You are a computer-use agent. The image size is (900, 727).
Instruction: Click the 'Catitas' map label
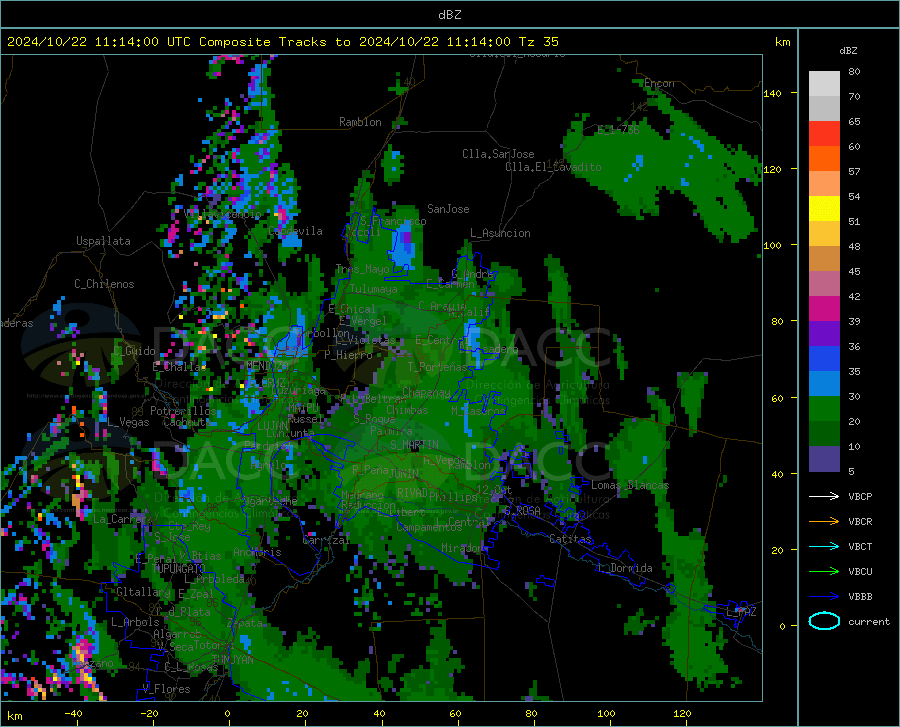coord(570,539)
